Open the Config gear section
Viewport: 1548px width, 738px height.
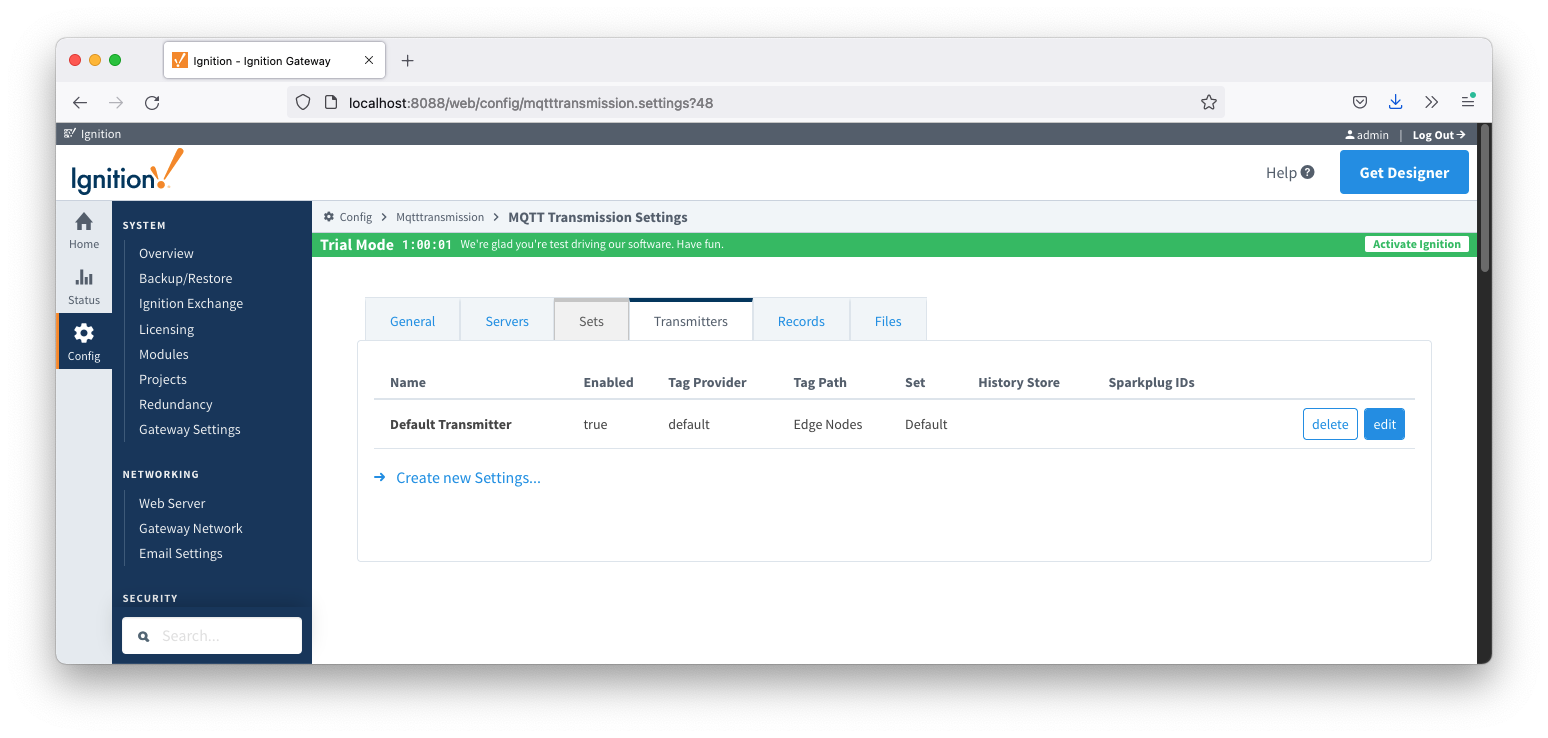pos(84,333)
